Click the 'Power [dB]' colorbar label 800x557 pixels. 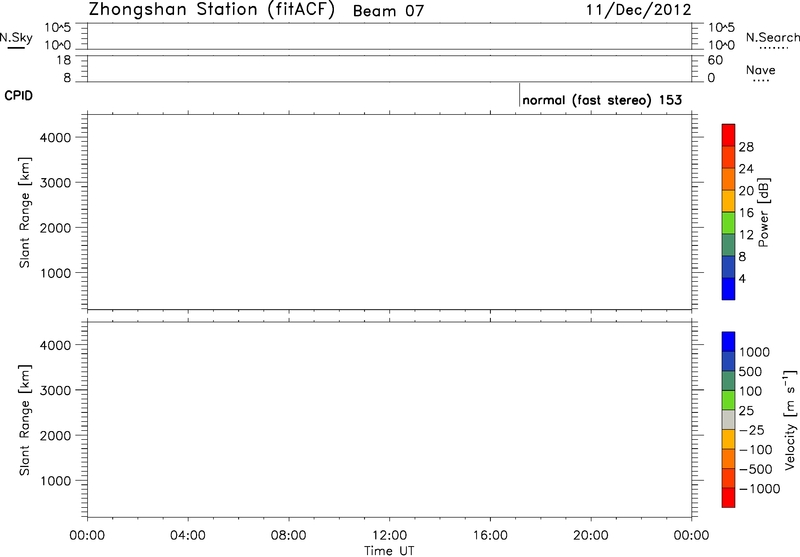[763, 212]
